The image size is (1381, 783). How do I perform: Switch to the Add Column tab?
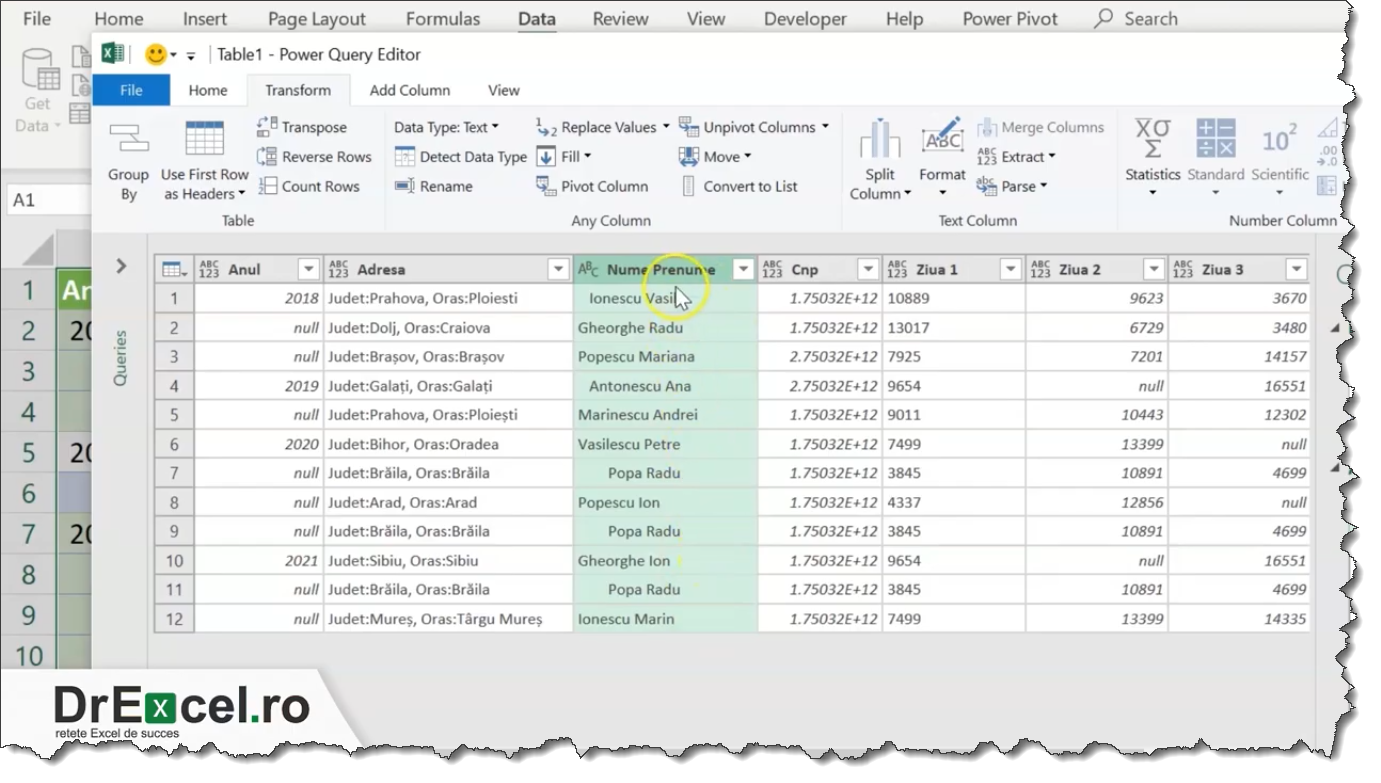[x=410, y=90]
